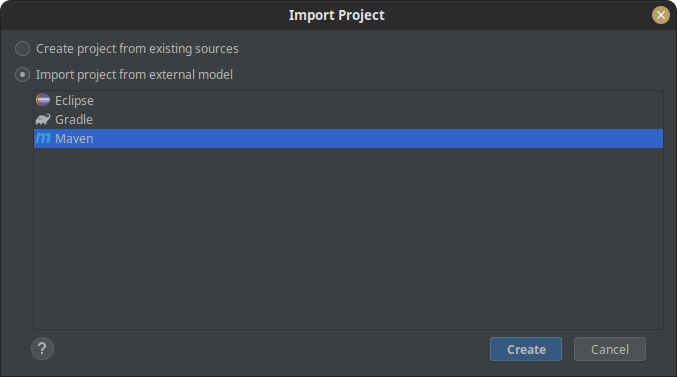677x377 pixels.
Task: Click the Gradle elephant icon
Action: pos(43,119)
